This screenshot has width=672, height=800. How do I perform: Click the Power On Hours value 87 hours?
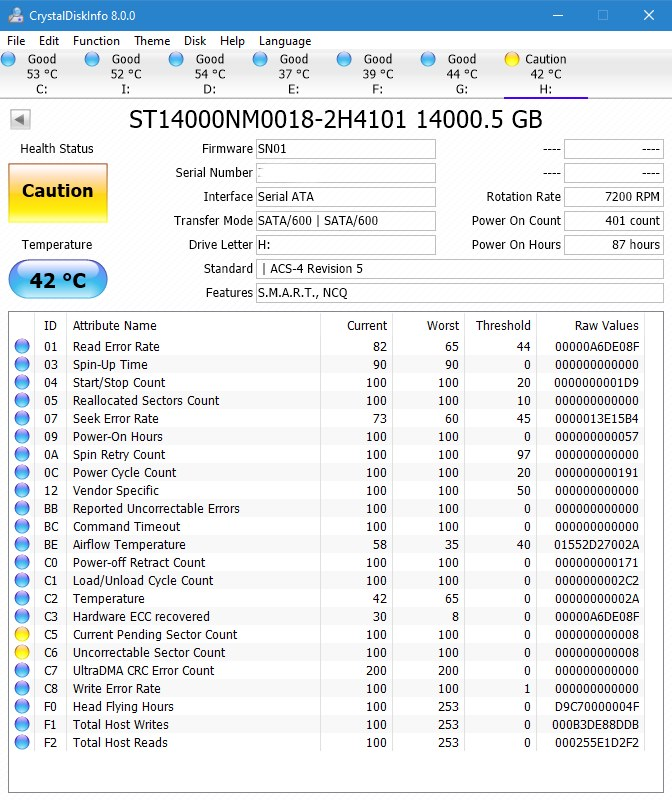pos(614,245)
